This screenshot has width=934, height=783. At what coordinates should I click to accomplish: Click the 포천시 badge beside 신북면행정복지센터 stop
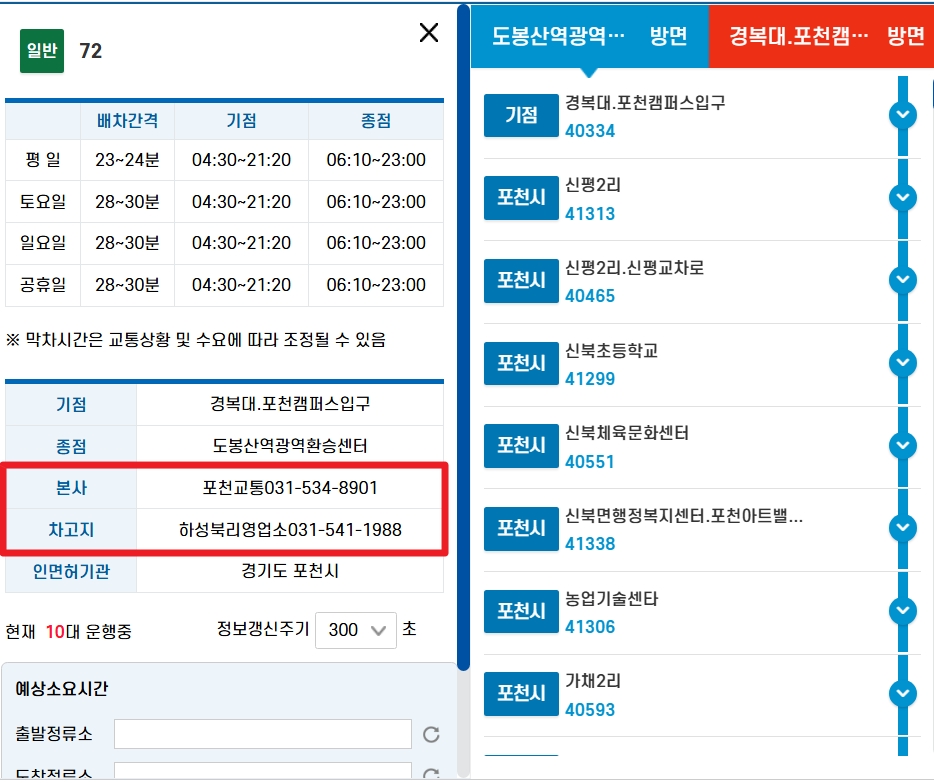pyautogui.click(x=521, y=529)
